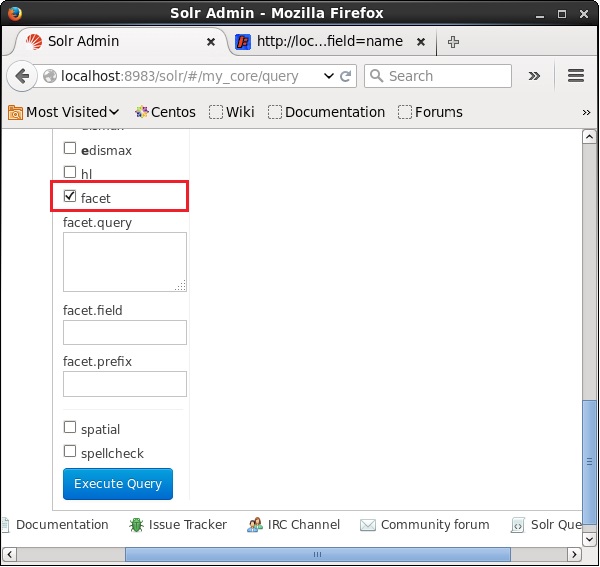Open a new tab with the plus icon
600x567 pixels.
point(453,42)
